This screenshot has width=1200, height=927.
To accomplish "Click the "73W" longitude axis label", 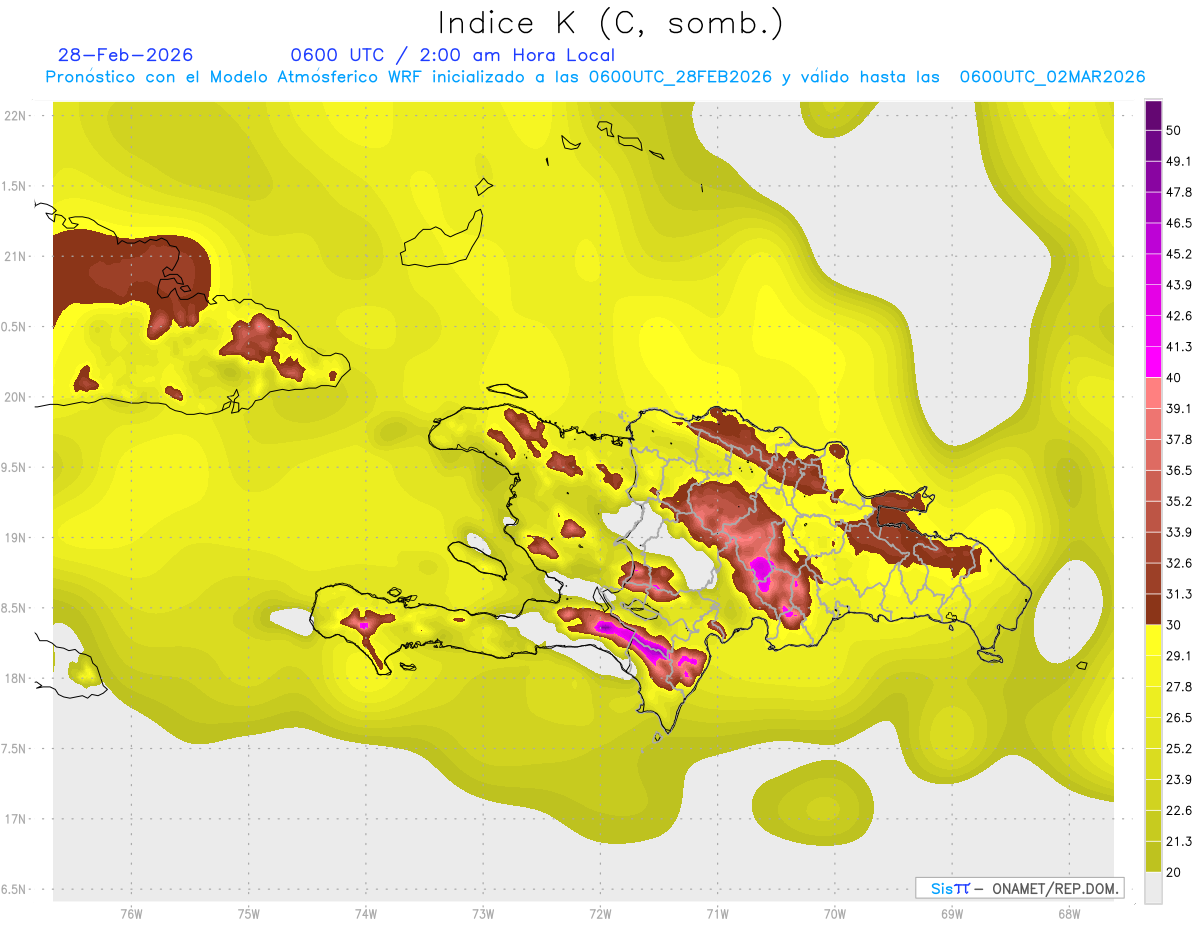I will [482, 914].
